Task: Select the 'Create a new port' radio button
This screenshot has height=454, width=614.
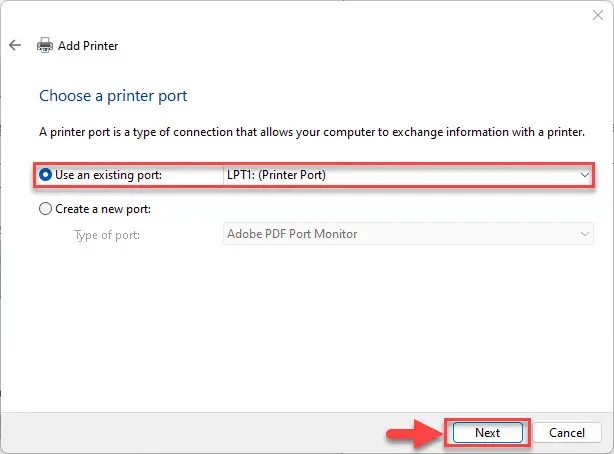Action: coord(46,209)
